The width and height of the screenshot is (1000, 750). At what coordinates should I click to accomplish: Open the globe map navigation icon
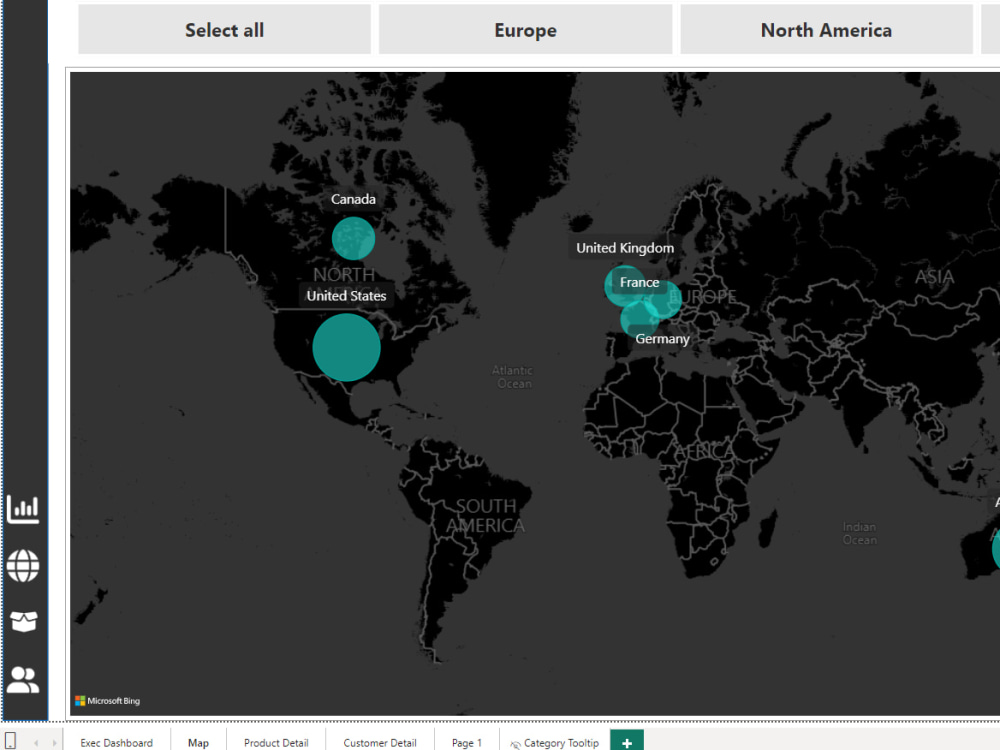[23, 566]
